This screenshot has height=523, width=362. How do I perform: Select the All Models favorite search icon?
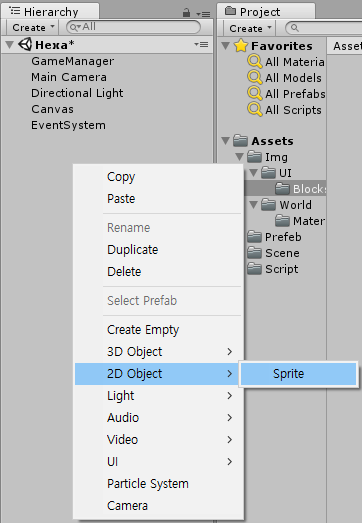coord(255,78)
